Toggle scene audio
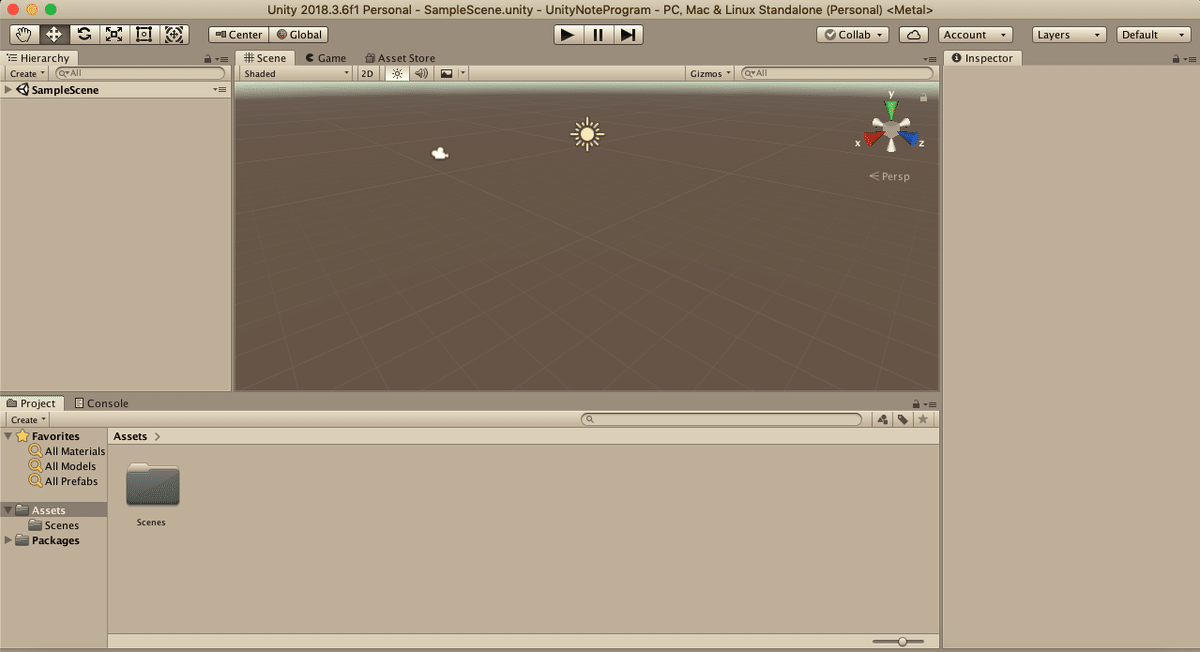 [x=421, y=73]
